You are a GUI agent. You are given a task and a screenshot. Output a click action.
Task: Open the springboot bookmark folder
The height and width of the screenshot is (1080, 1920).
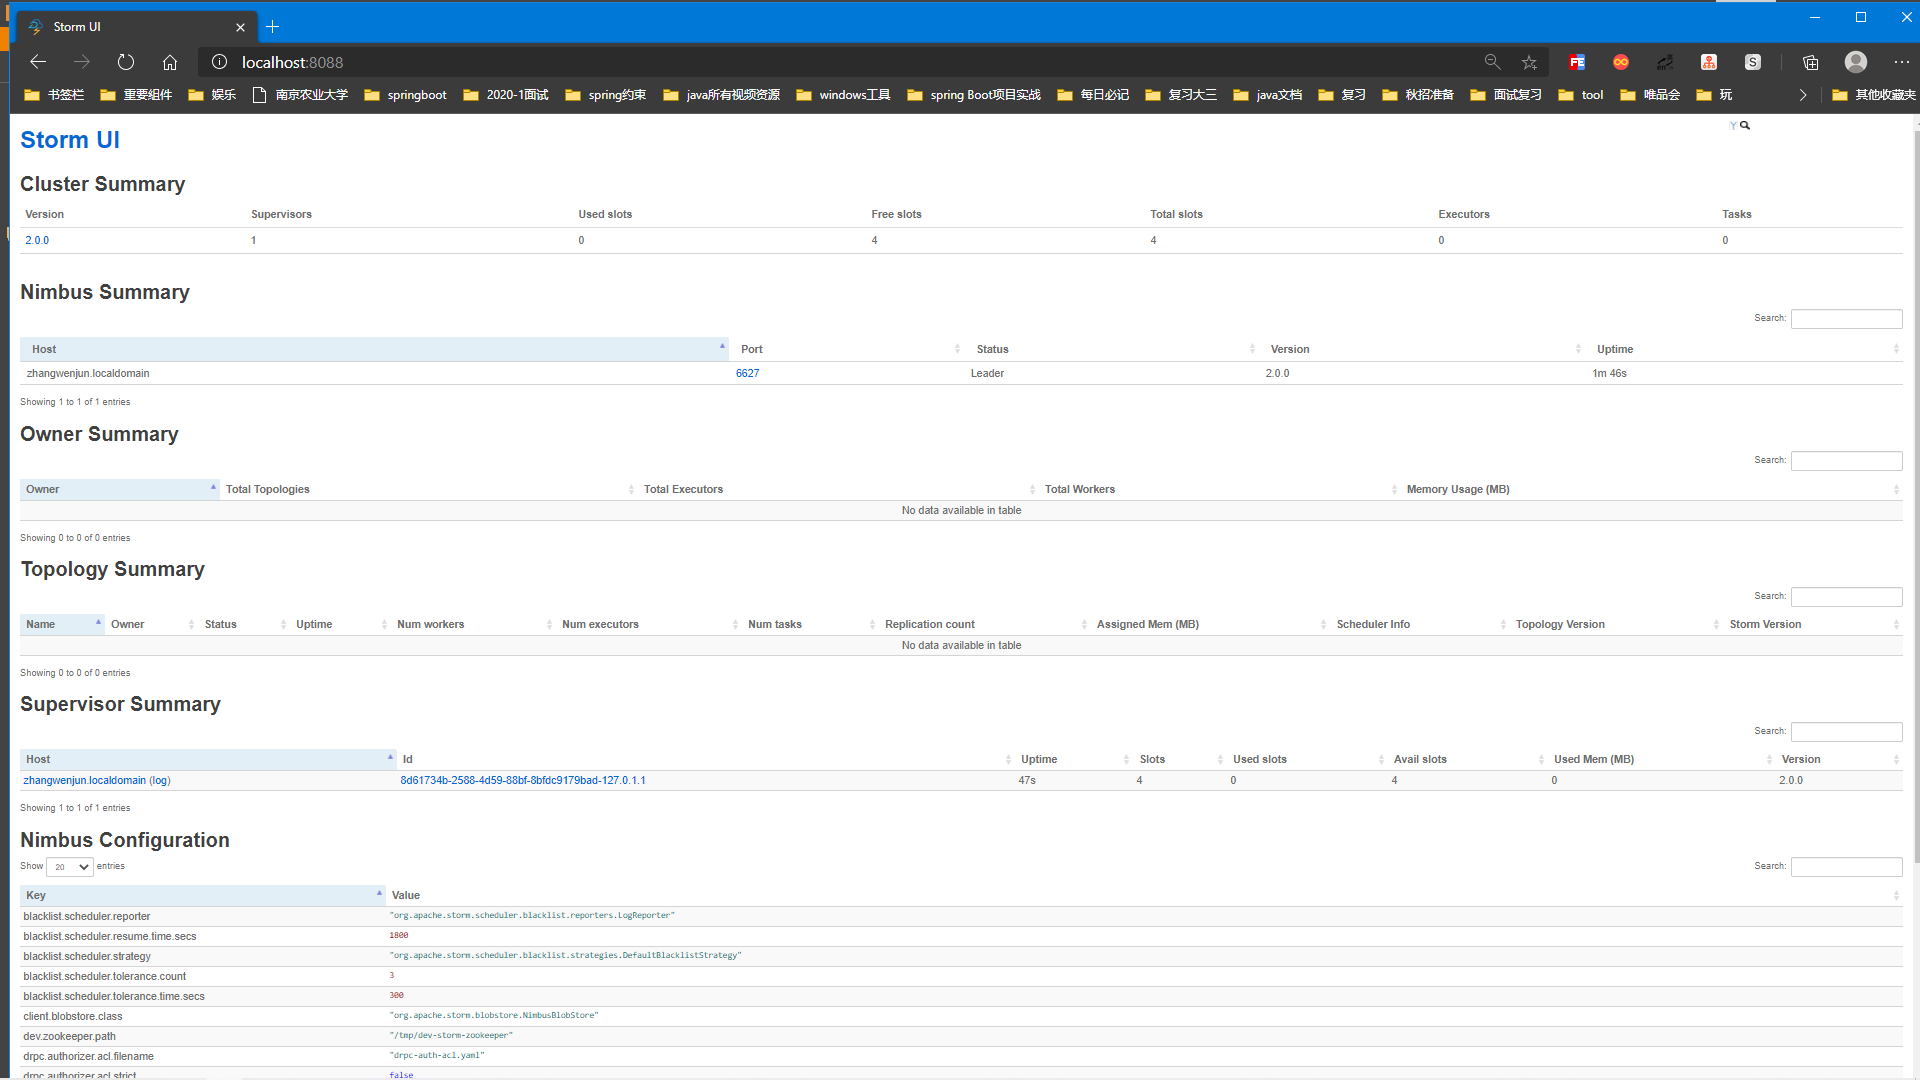405,95
